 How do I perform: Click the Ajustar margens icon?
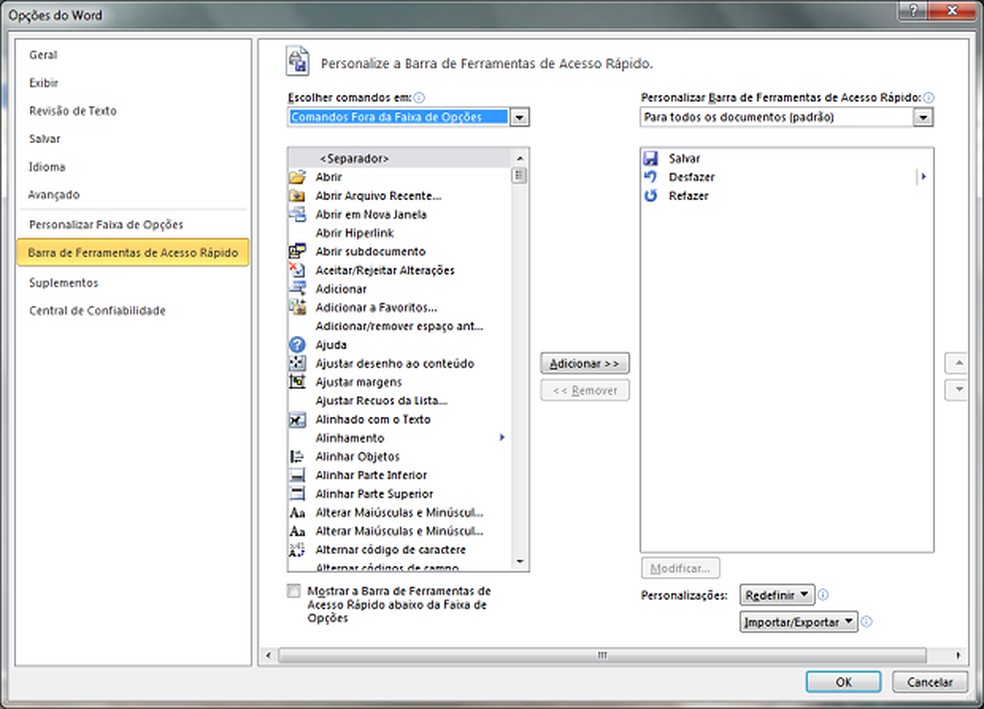[x=297, y=382]
